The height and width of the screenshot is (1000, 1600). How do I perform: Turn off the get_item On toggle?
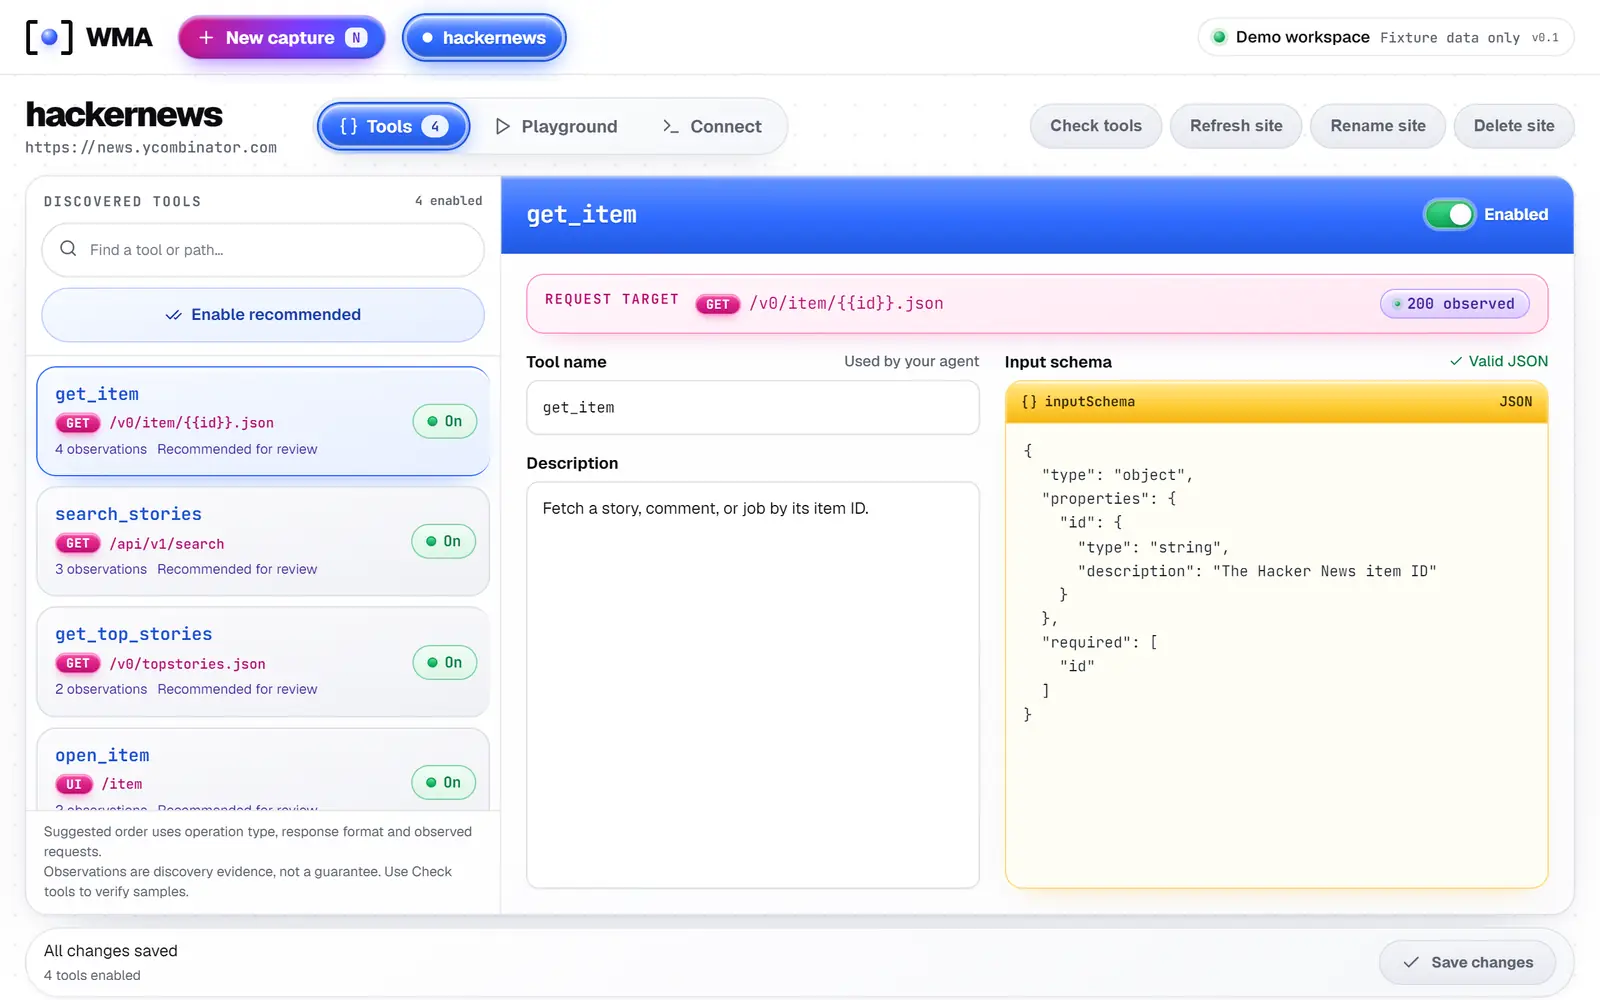tap(444, 421)
